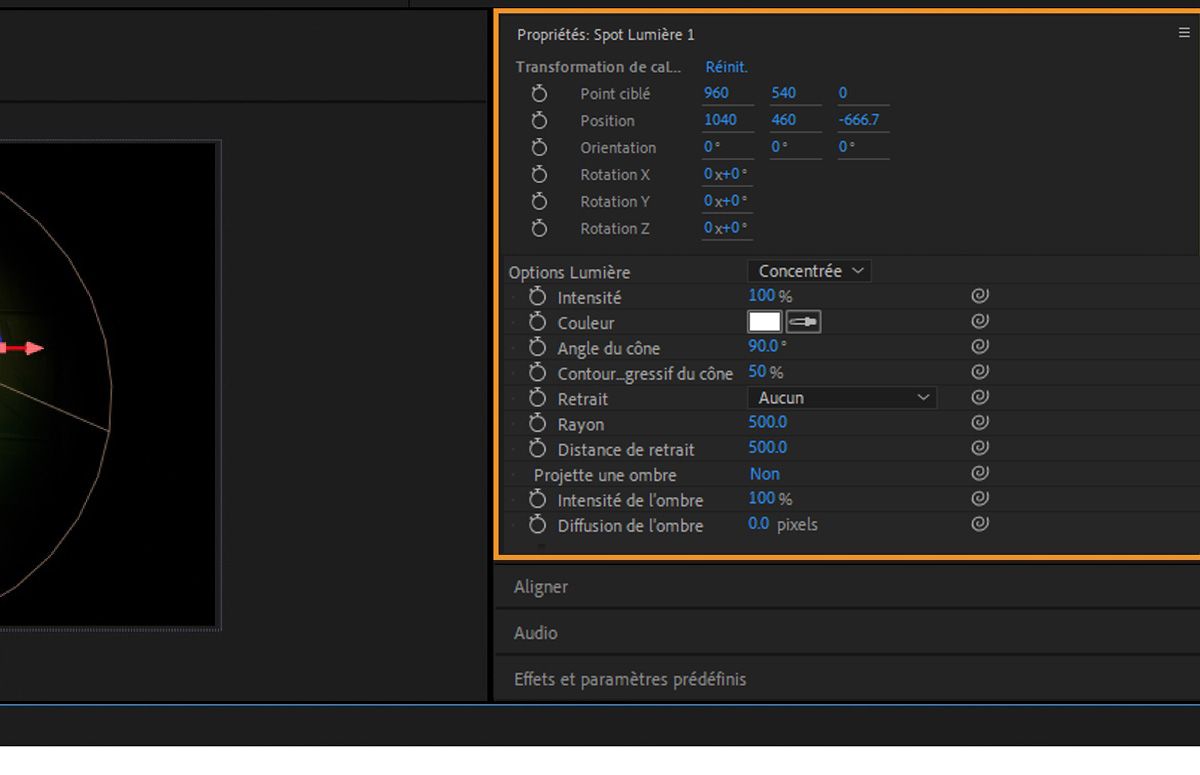Open the light type dropdown Concentrée

(809, 271)
